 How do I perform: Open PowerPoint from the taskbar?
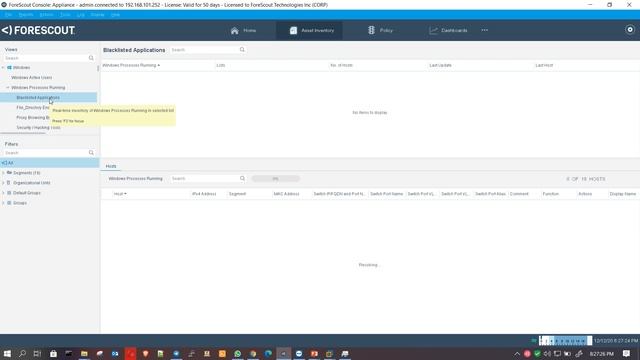[314, 353]
